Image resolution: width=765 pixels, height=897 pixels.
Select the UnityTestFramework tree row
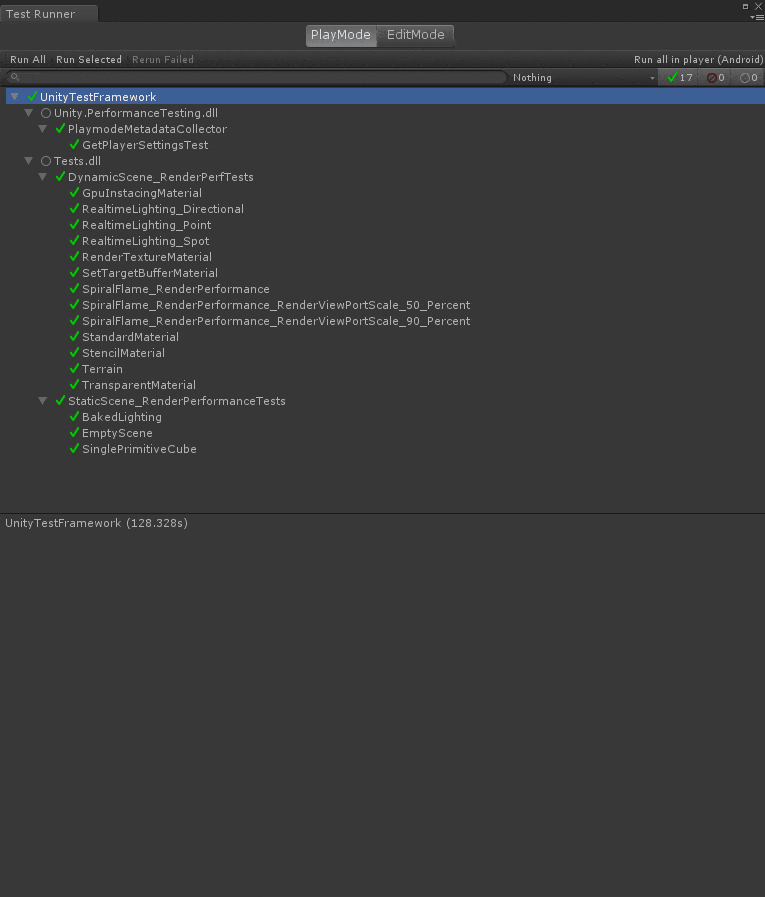(385, 97)
